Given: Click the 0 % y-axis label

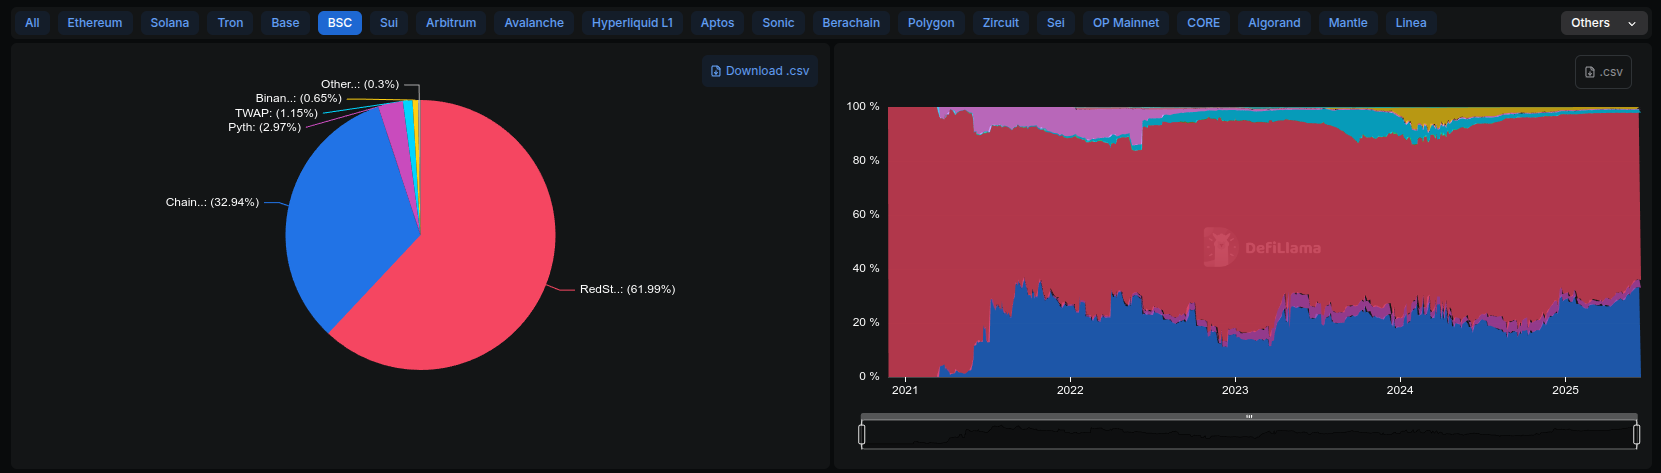Looking at the screenshot, I should pyautogui.click(x=869, y=376).
